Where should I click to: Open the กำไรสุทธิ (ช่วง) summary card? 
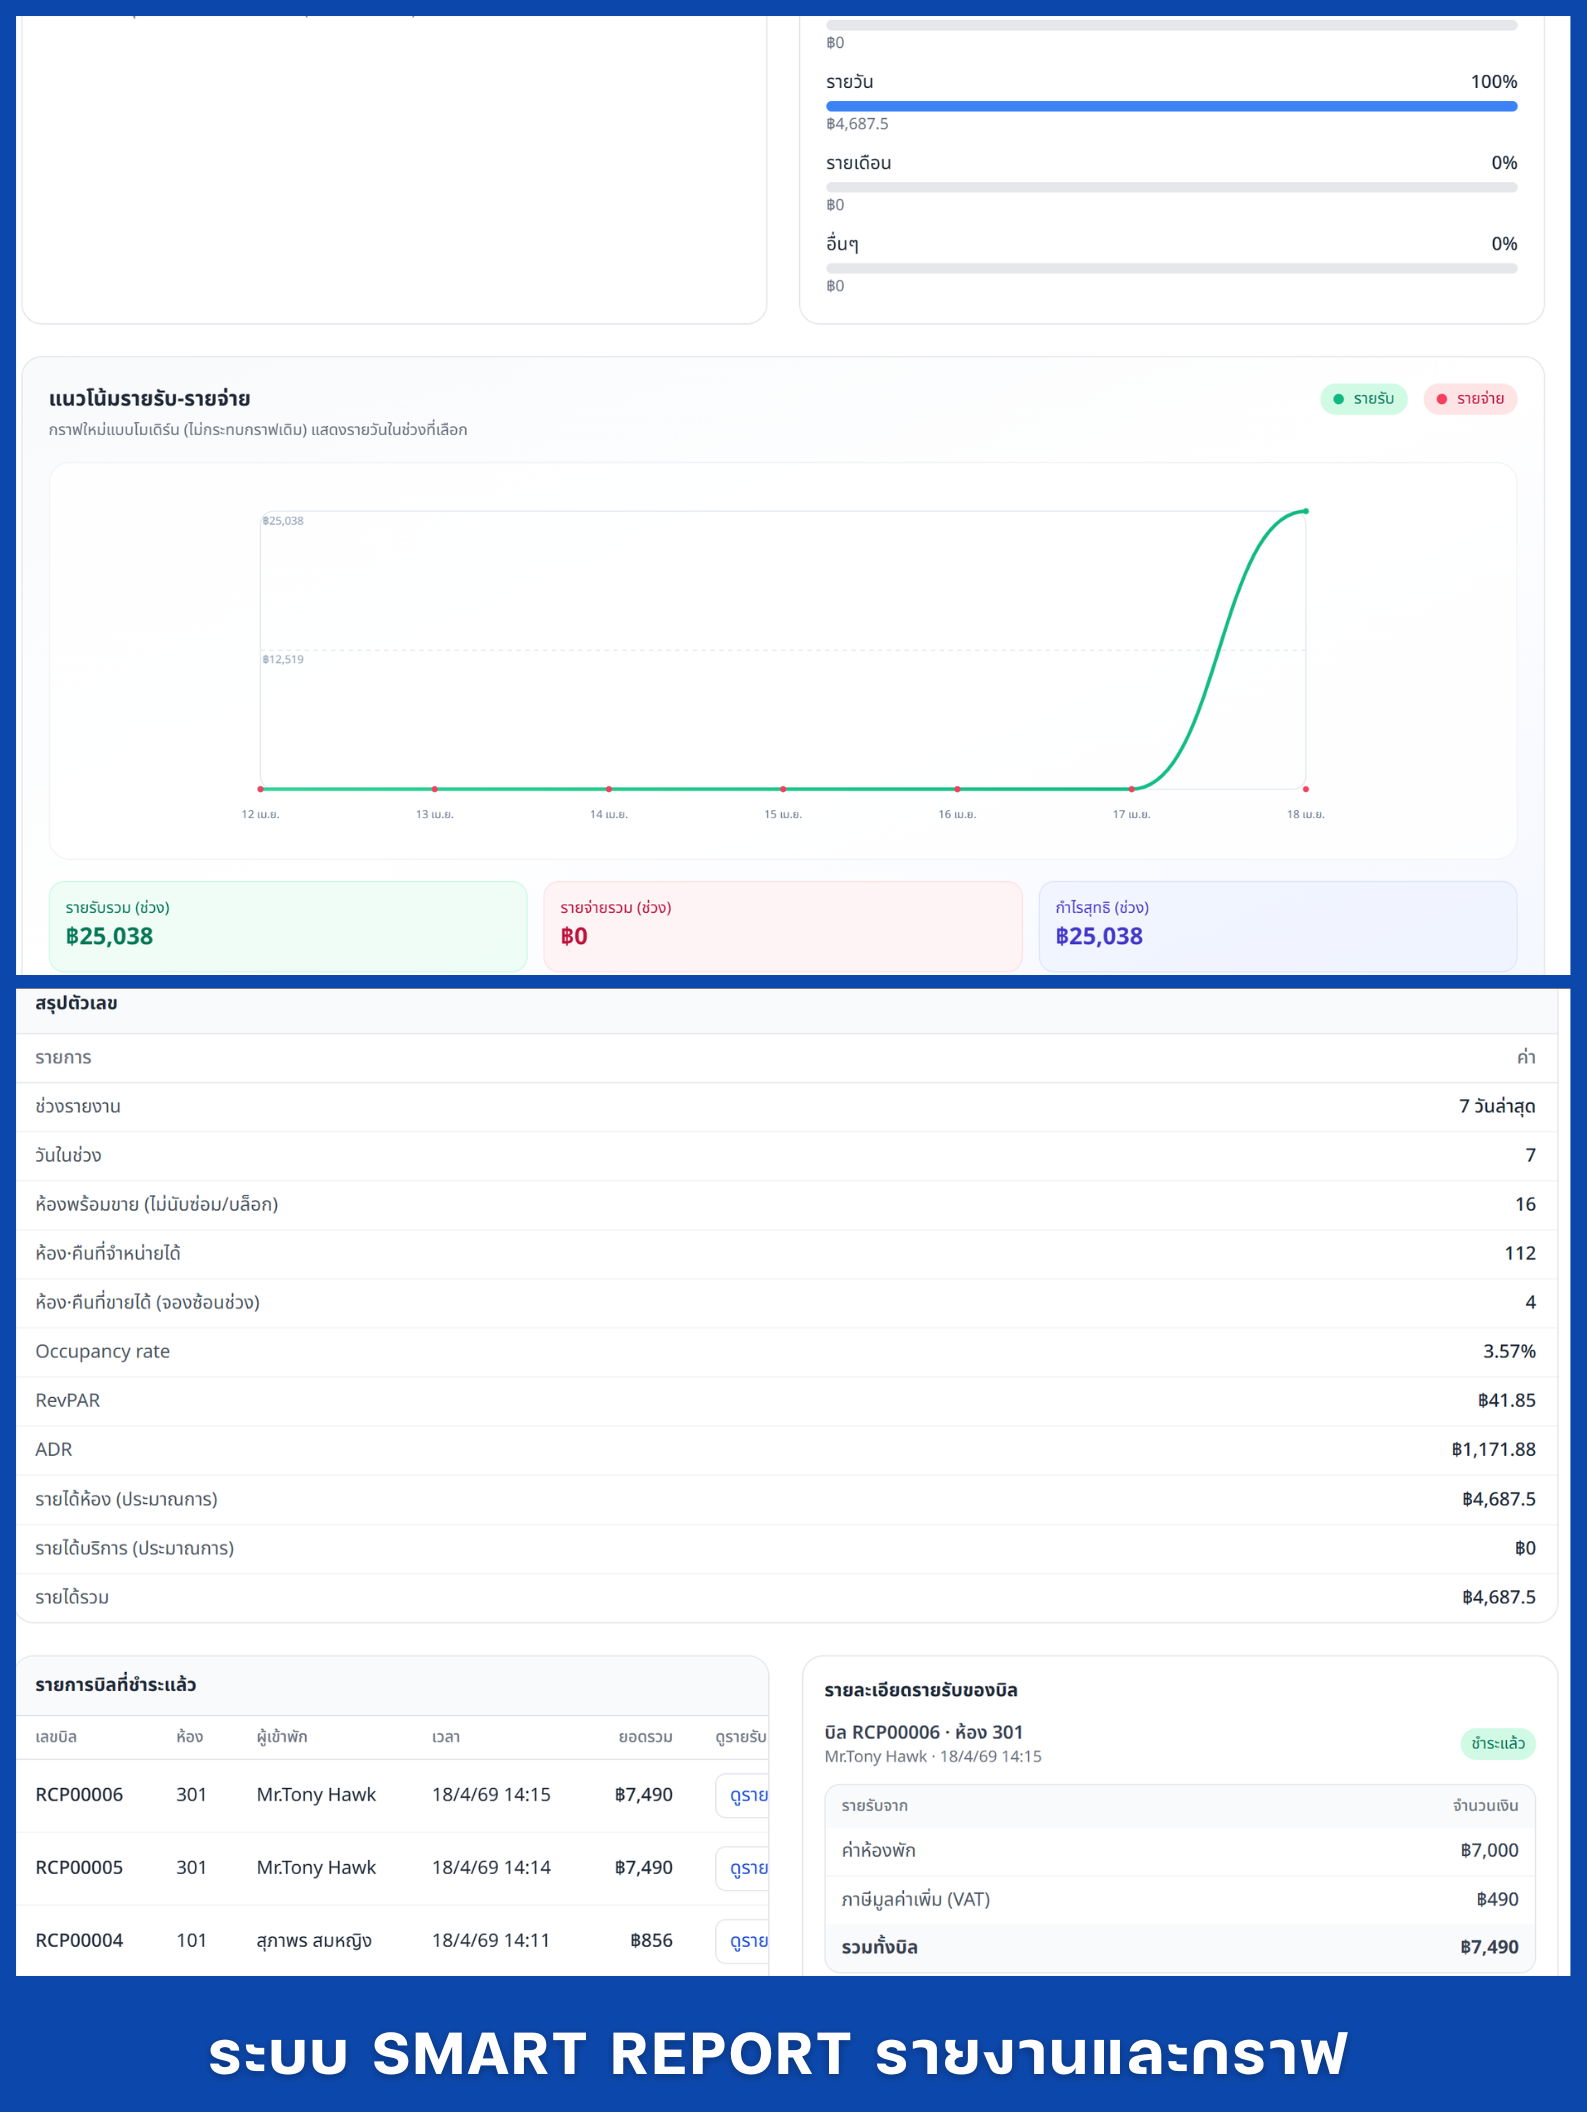[x=1277, y=925]
